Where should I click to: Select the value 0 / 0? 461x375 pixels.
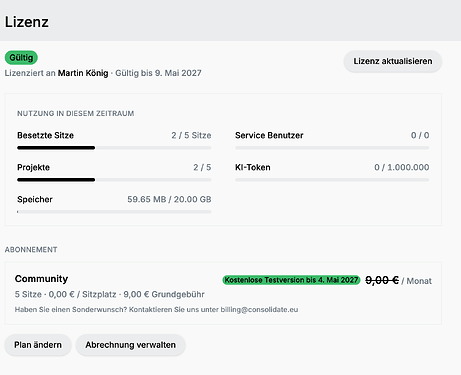420,135
